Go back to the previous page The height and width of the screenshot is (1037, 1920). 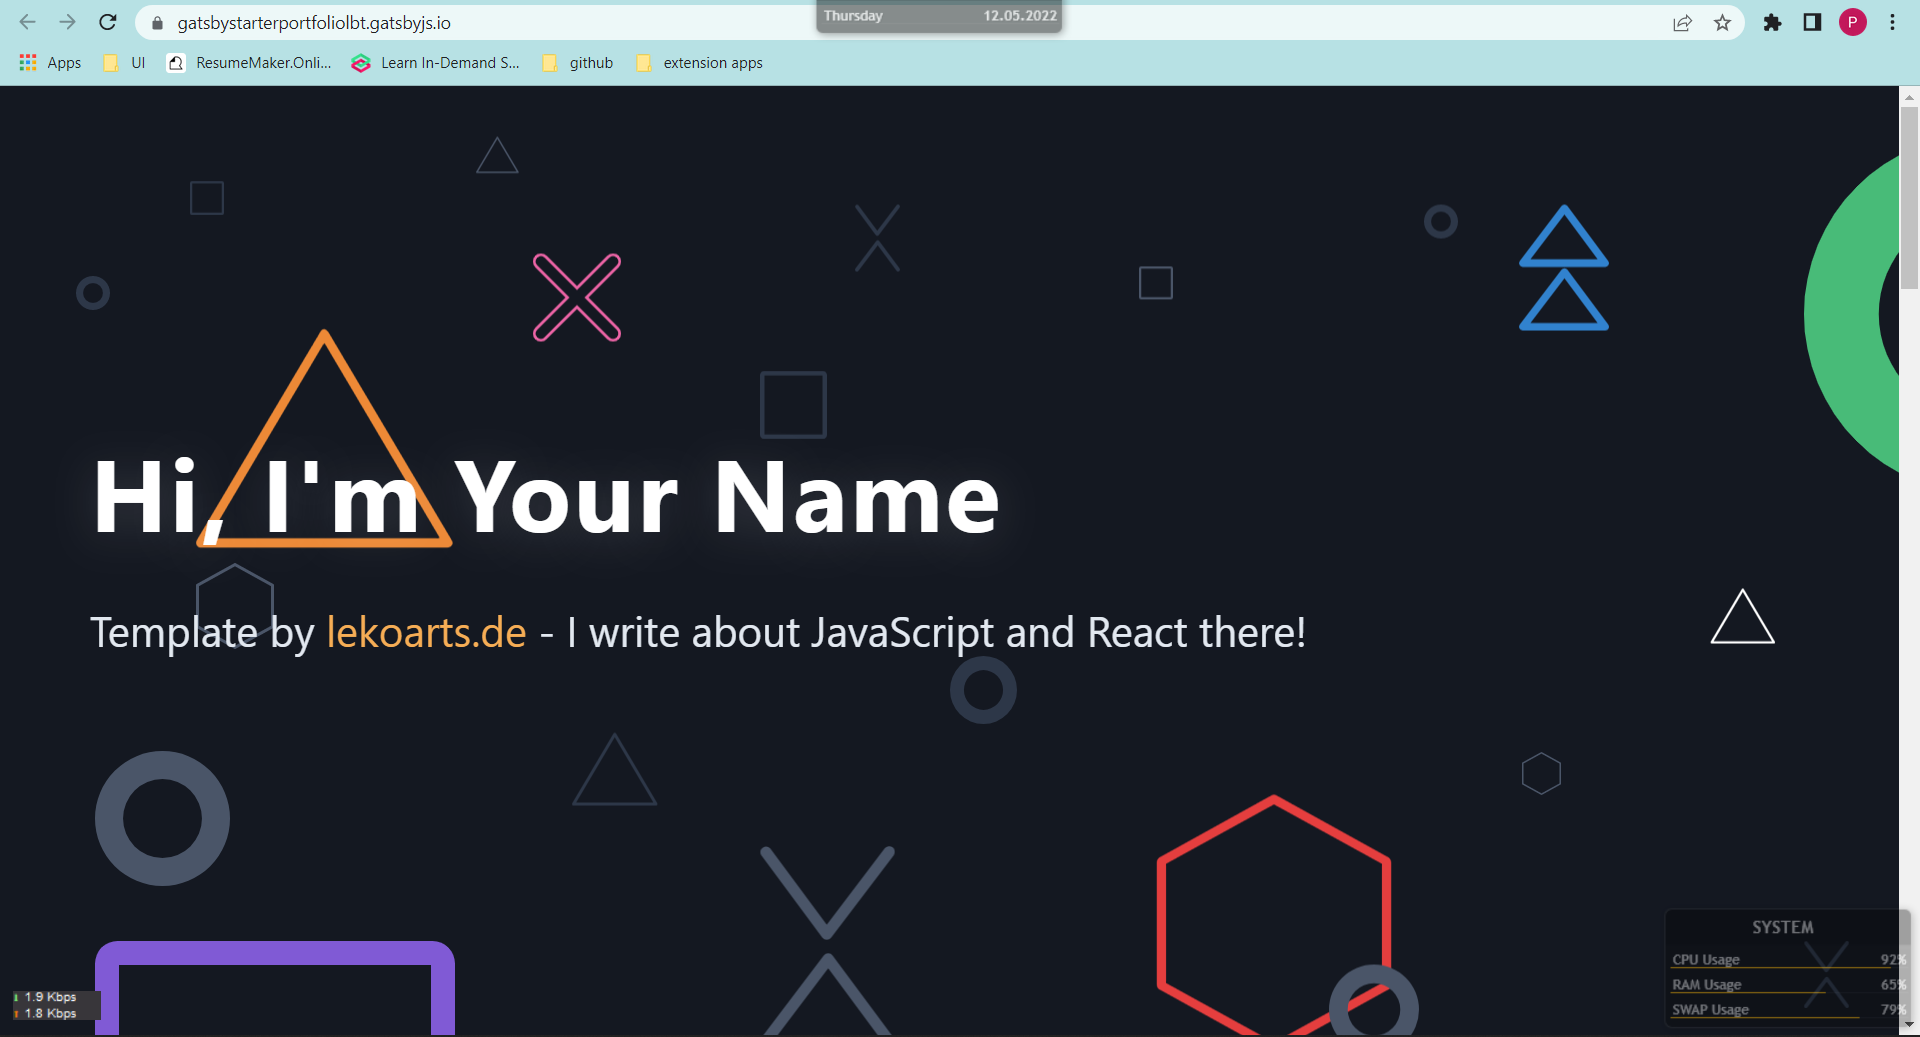(28, 22)
